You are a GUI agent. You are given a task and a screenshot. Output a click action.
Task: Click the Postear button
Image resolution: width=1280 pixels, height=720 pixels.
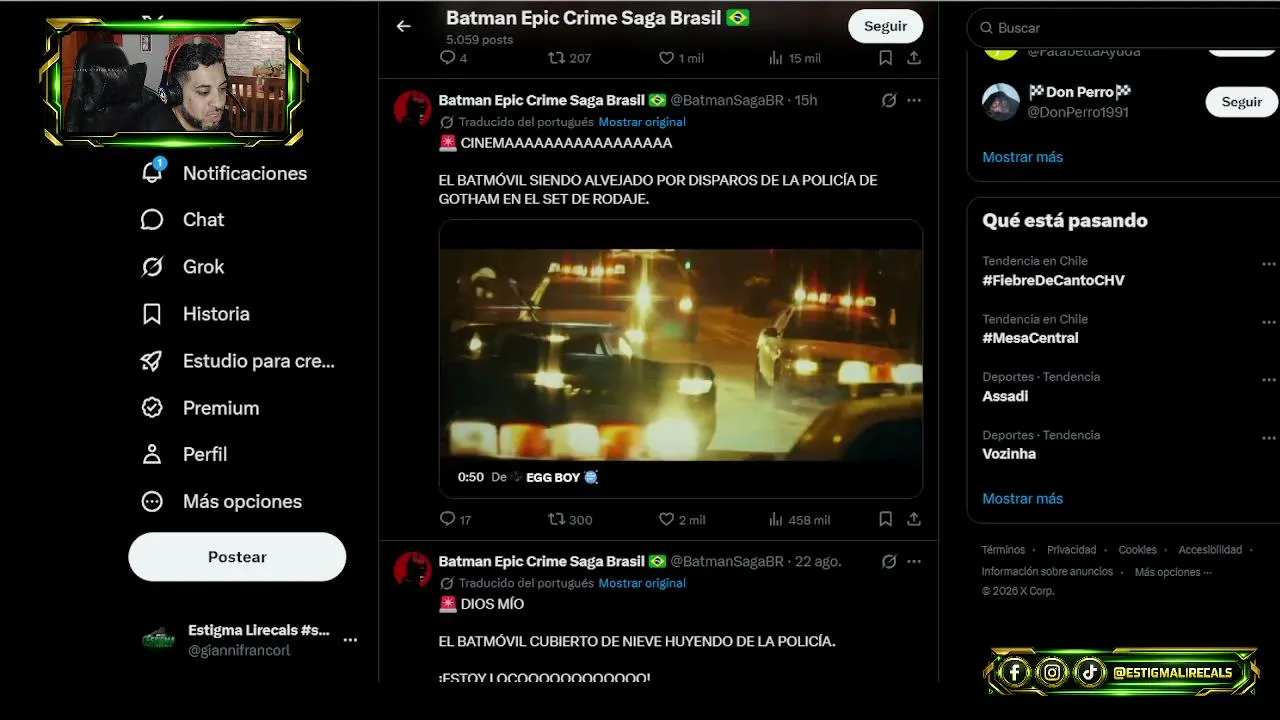click(x=237, y=557)
